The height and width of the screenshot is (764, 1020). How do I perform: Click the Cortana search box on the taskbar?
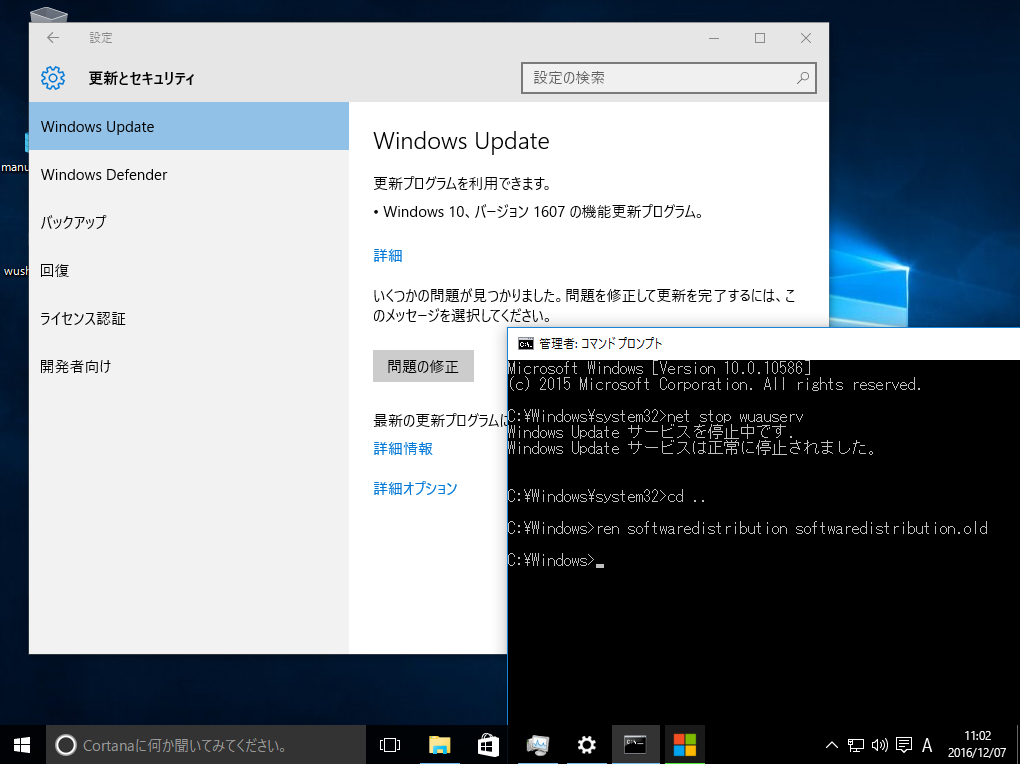[206, 744]
